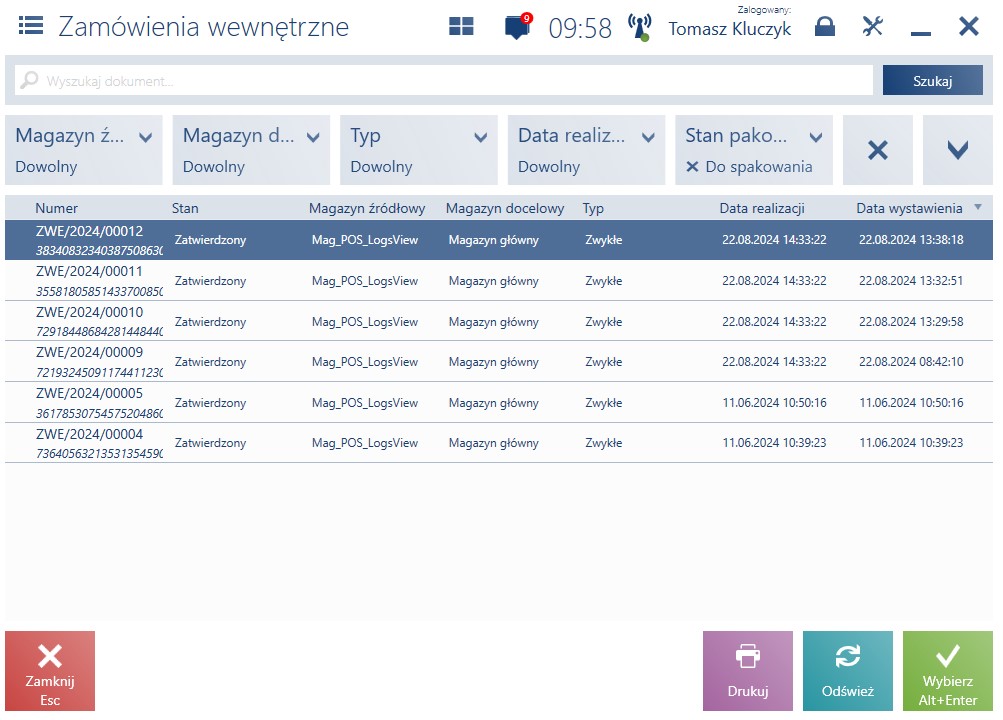Screen dimensions: 1003x720
Task: Expand the Data realizacji filter dropdown
Action: [587, 150]
